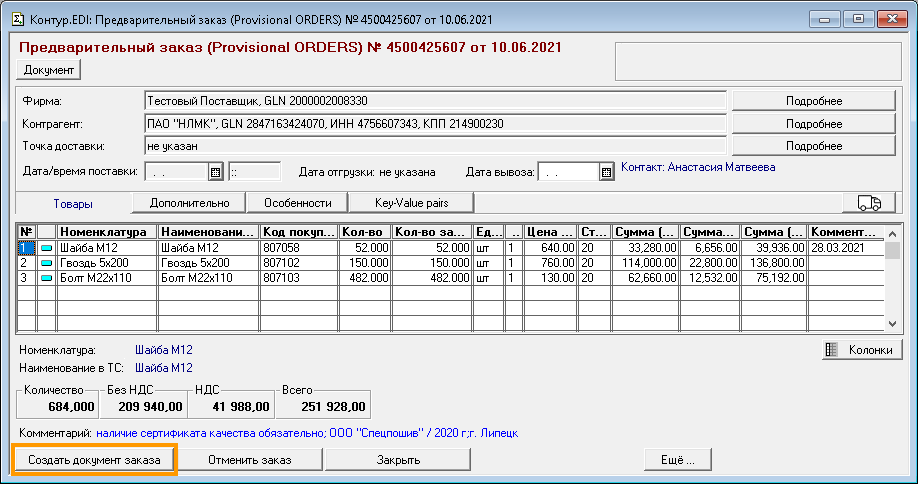The image size is (918, 484).
Task: Click the Фирма field with Тестовый Поставщик
Action: tap(435, 101)
